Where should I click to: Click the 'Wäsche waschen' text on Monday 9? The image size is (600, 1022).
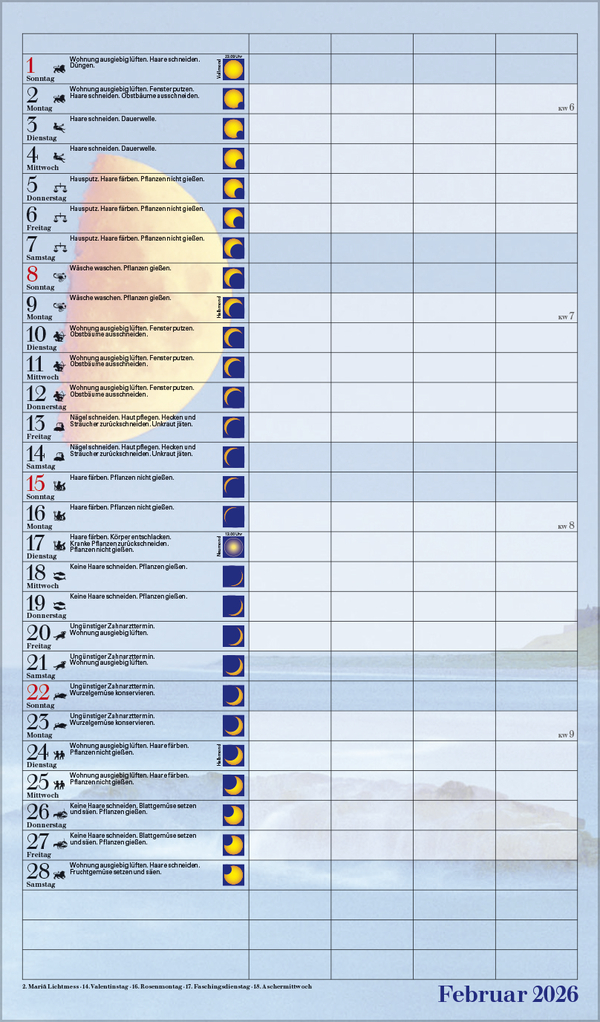(x=96, y=298)
